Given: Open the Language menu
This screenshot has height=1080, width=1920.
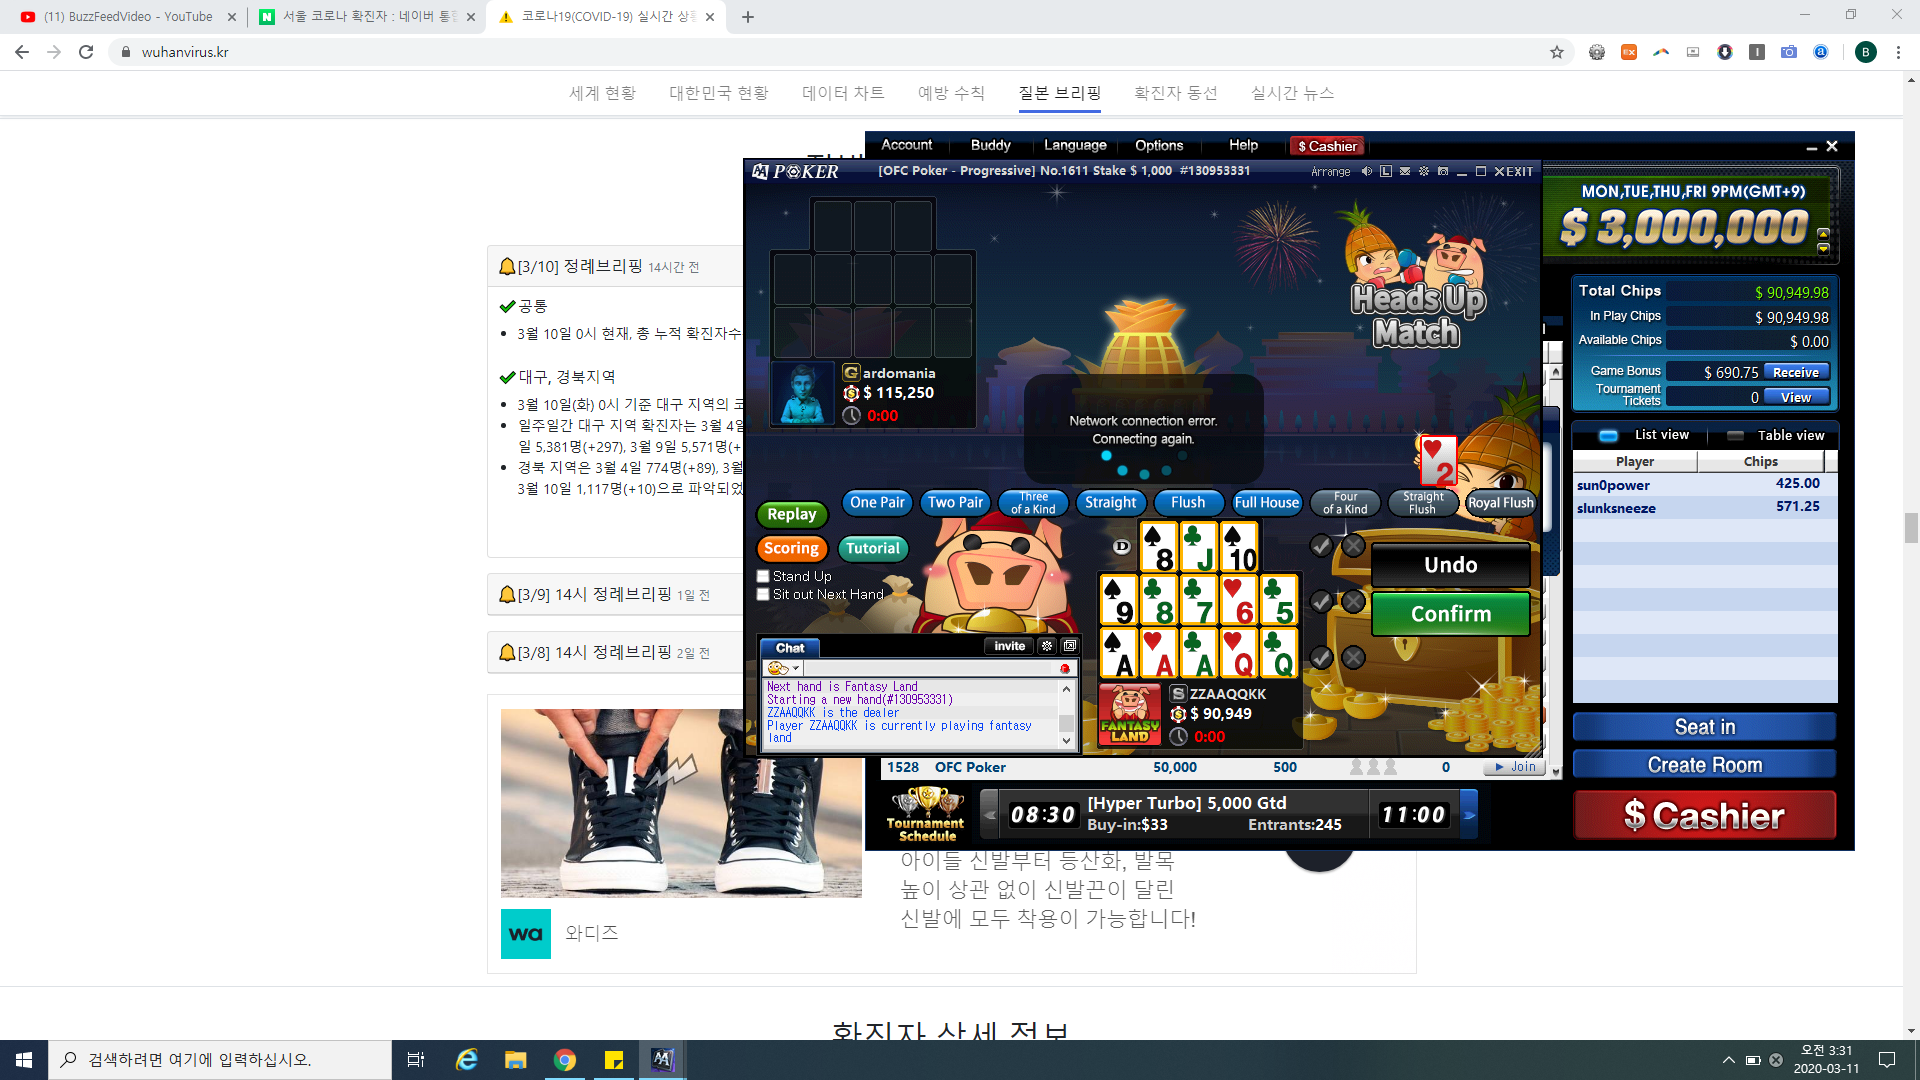Looking at the screenshot, I should pyautogui.click(x=1075, y=145).
